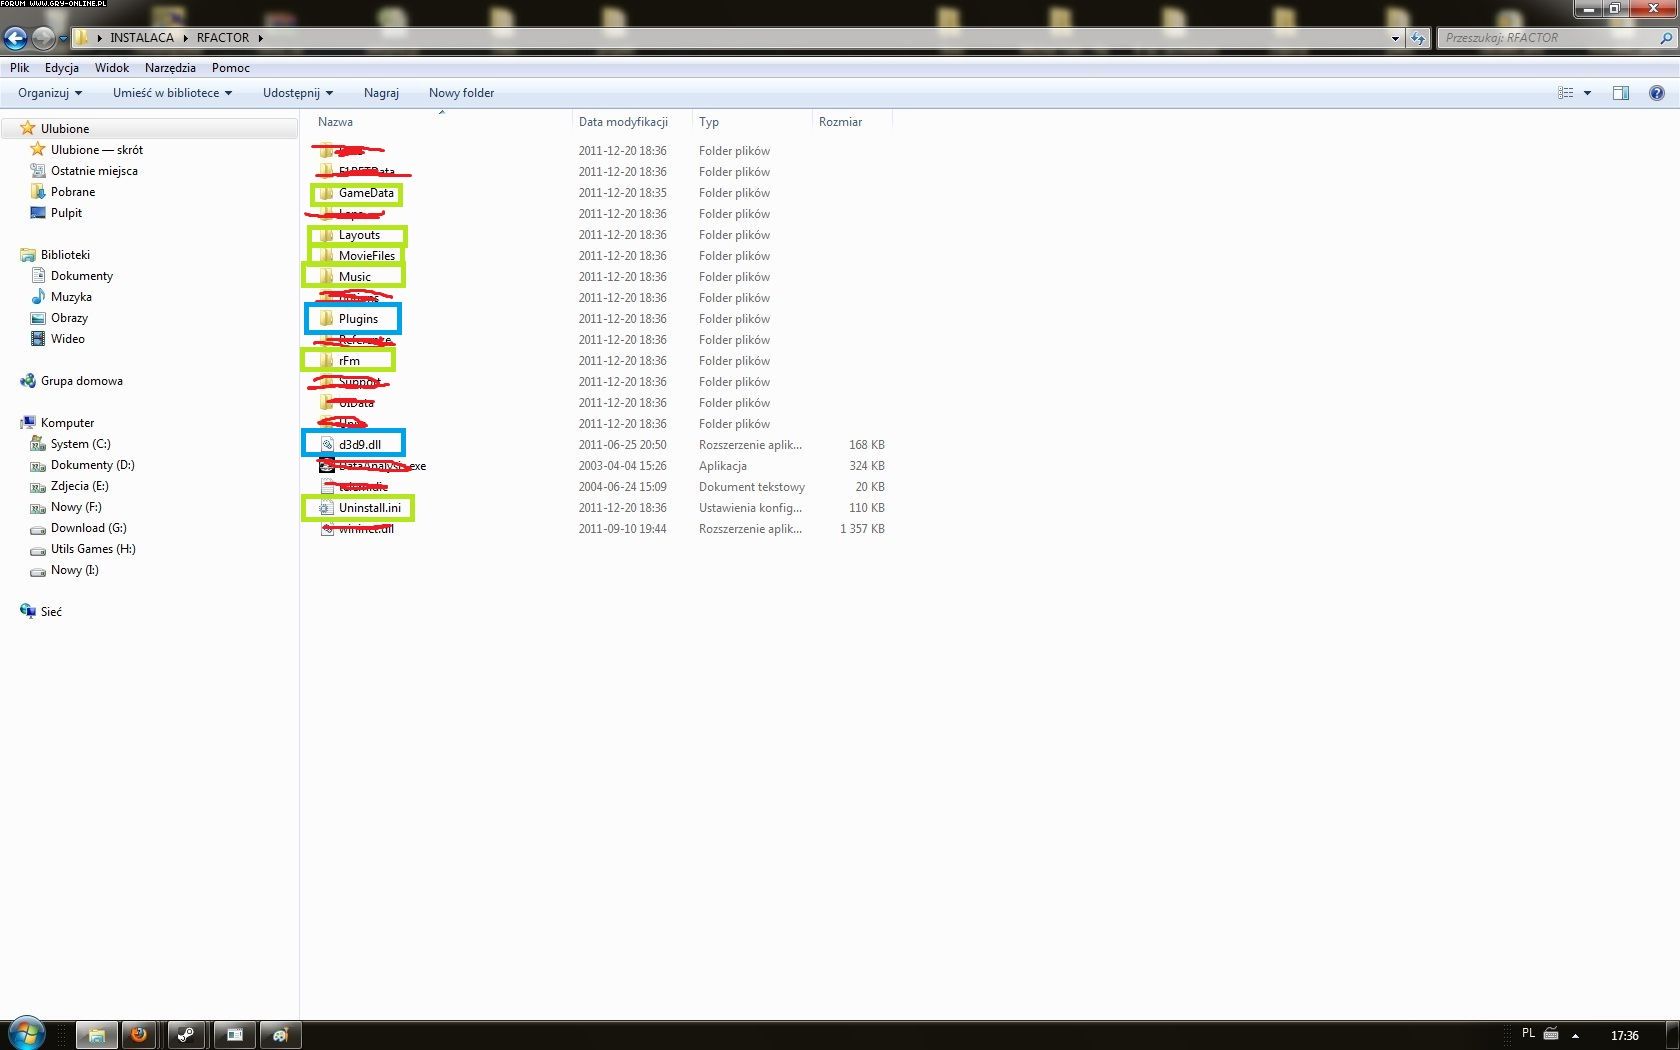Select Download (G:) drive
This screenshot has height=1050, width=1680.
88,528
